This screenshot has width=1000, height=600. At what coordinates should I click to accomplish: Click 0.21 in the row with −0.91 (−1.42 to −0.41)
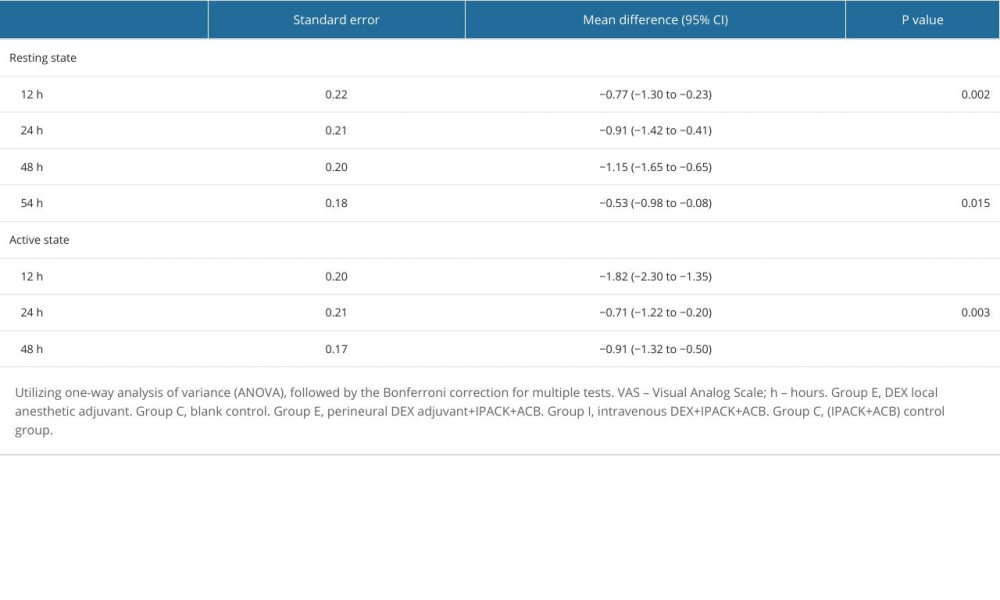tap(336, 131)
